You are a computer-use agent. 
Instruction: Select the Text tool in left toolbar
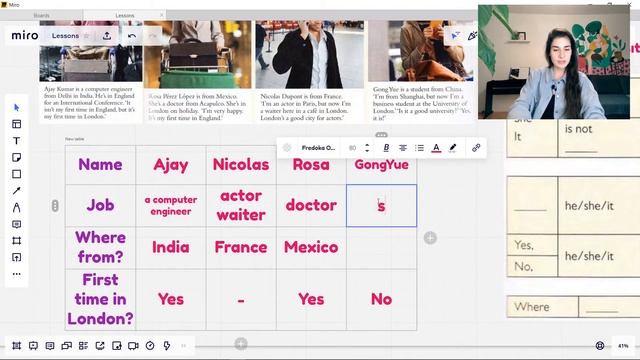coord(16,141)
